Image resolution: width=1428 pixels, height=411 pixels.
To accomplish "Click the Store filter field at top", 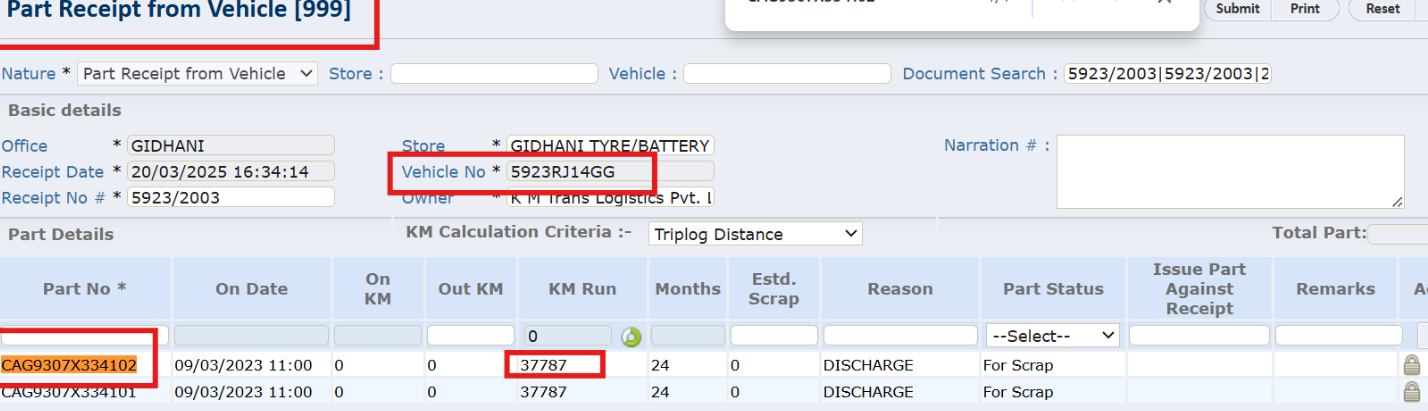I will [x=494, y=74].
